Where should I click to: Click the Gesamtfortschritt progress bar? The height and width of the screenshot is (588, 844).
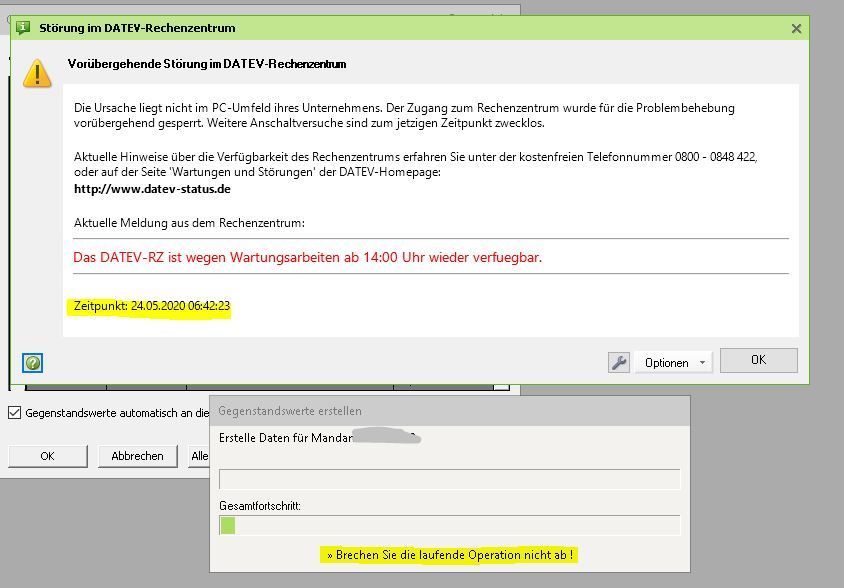click(x=449, y=526)
